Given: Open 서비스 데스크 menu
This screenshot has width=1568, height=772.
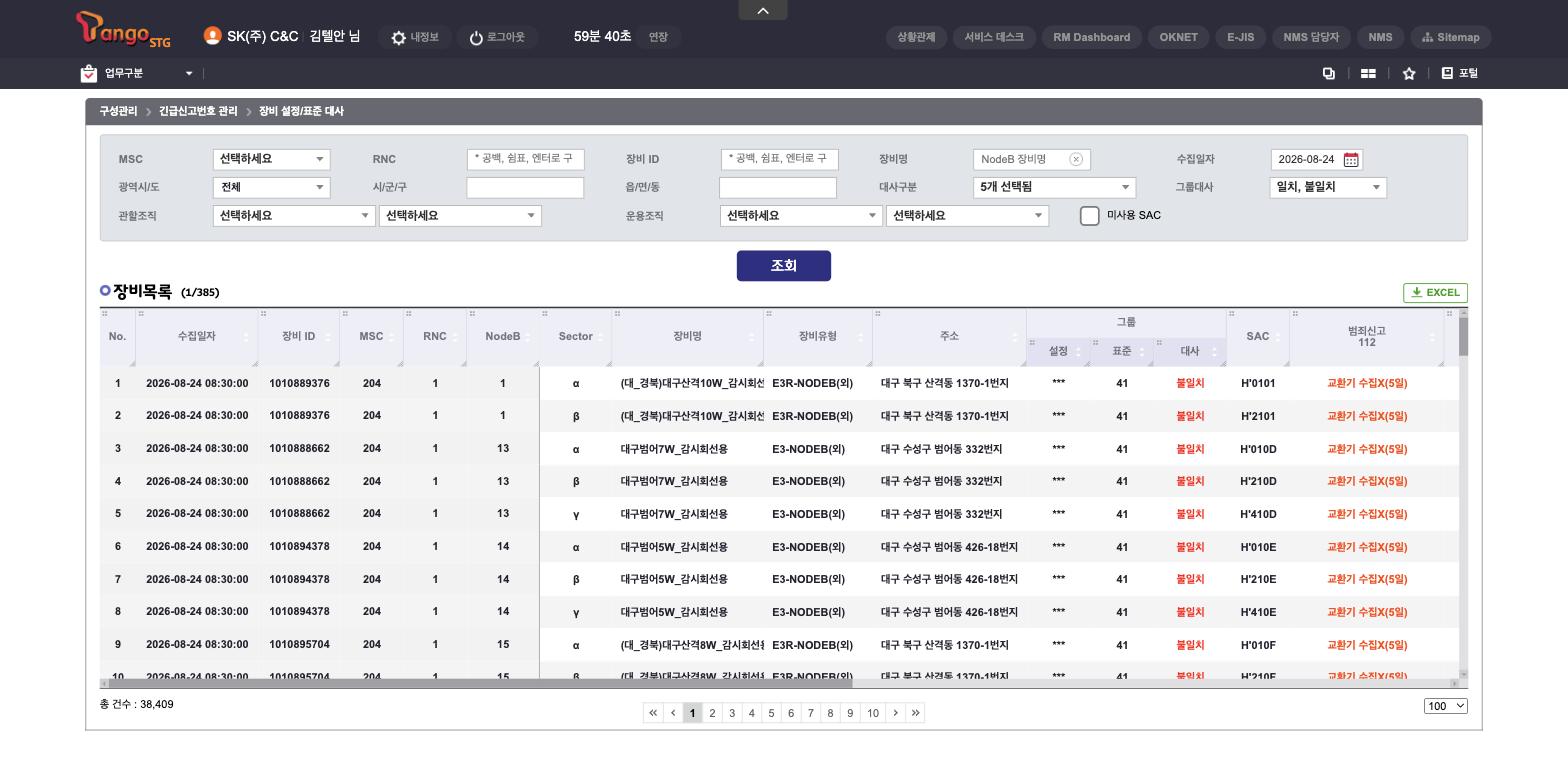Looking at the screenshot, I should (994, 37).
